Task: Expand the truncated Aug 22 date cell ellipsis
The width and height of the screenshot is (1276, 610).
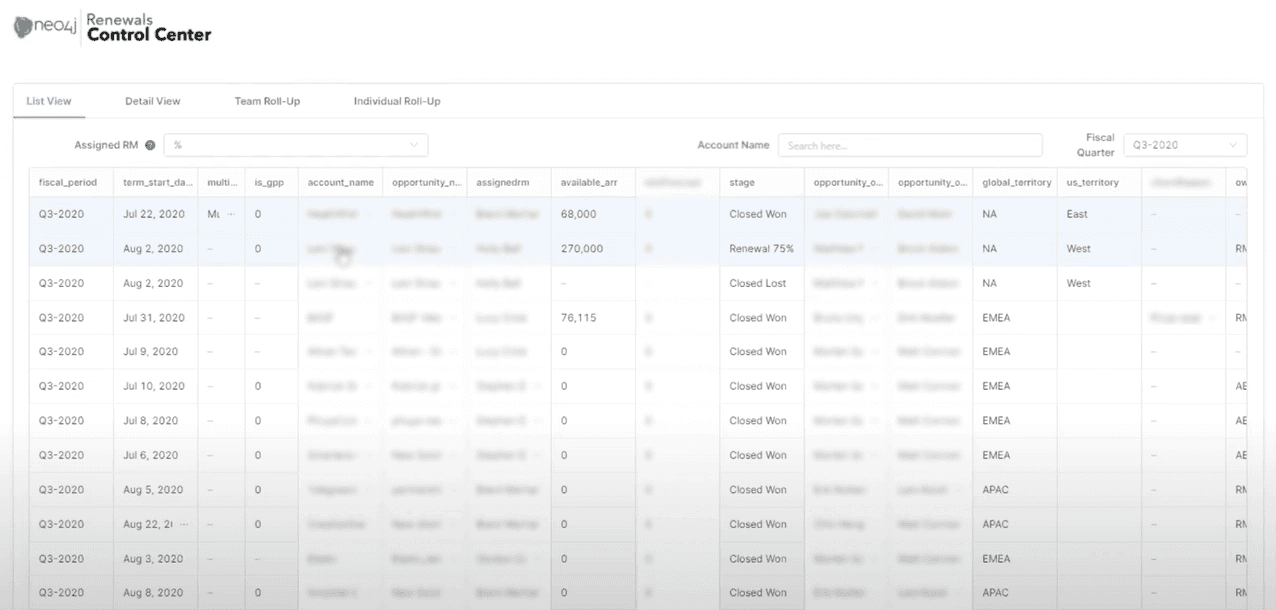Action: tap(182, 524)
